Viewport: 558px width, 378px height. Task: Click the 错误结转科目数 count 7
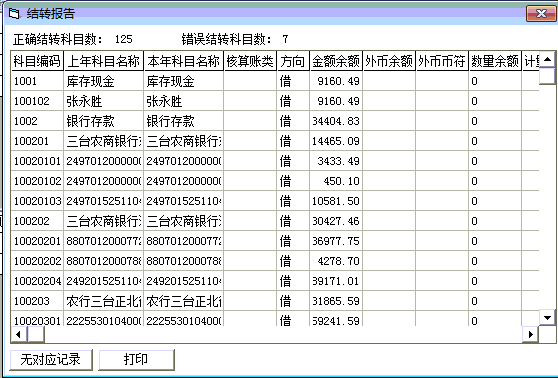click(285, 39)
